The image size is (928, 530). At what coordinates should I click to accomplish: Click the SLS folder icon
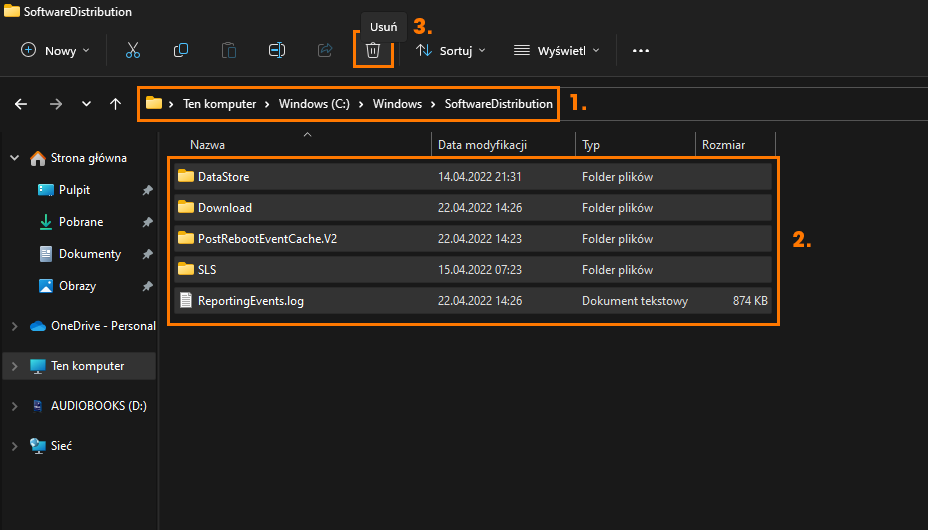tap(186, 269)
